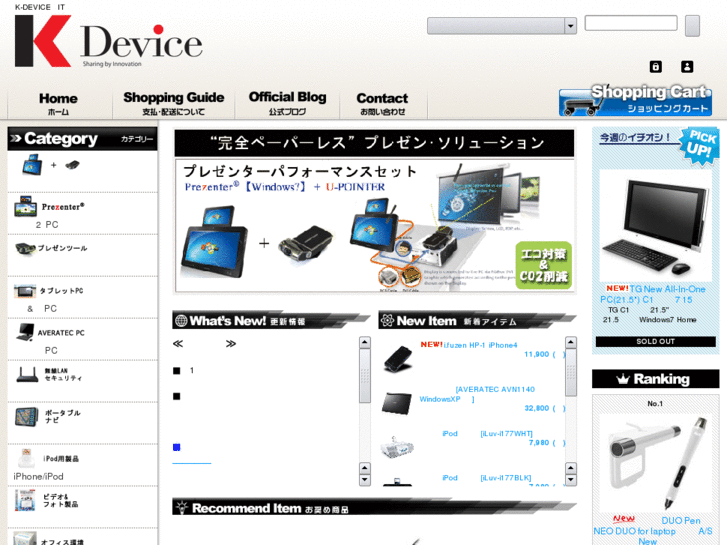Click the K Device logo
Screen dimensions: 727x545
tap(108, 41)
